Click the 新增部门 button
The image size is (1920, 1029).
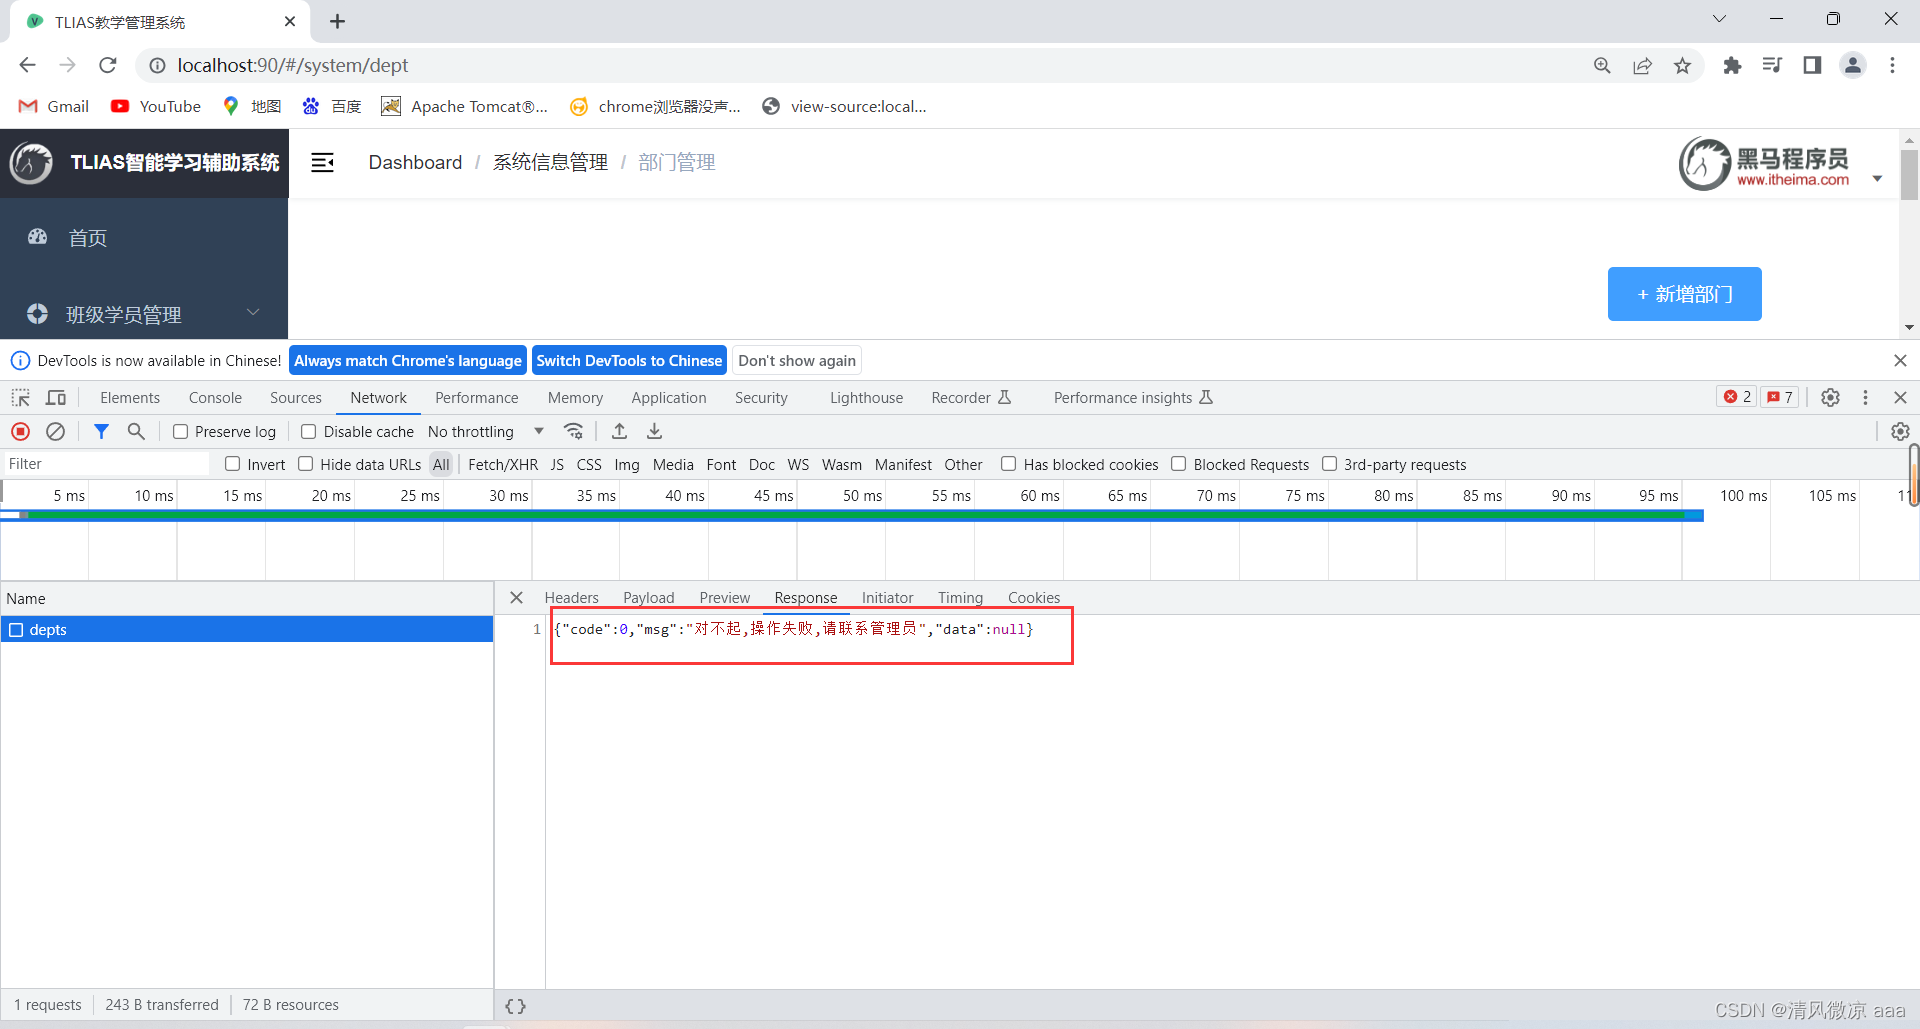click(x=1684, y=294)
